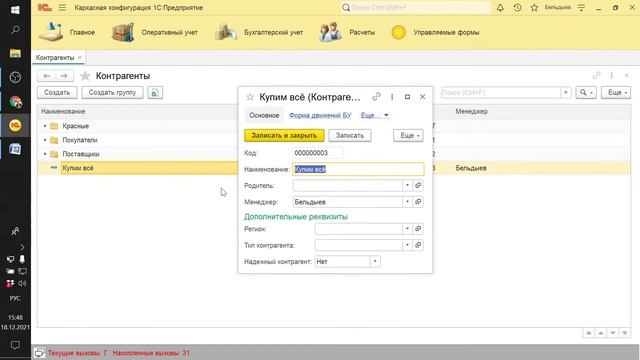
Task: Open the Надежный контрагент dropdown
Action: (x=375, y=262)
